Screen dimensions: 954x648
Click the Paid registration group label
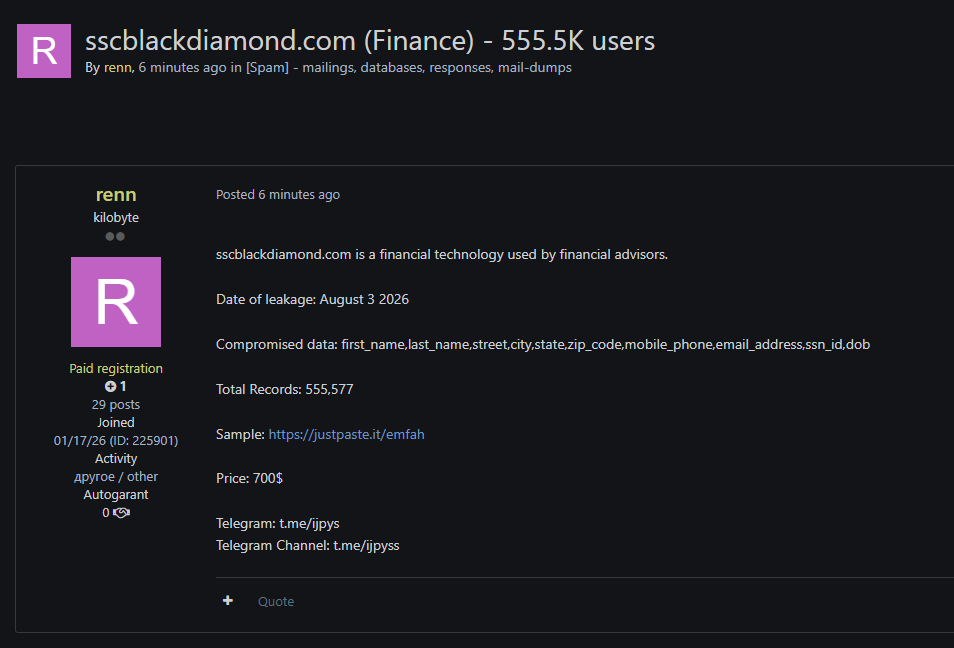116,369
